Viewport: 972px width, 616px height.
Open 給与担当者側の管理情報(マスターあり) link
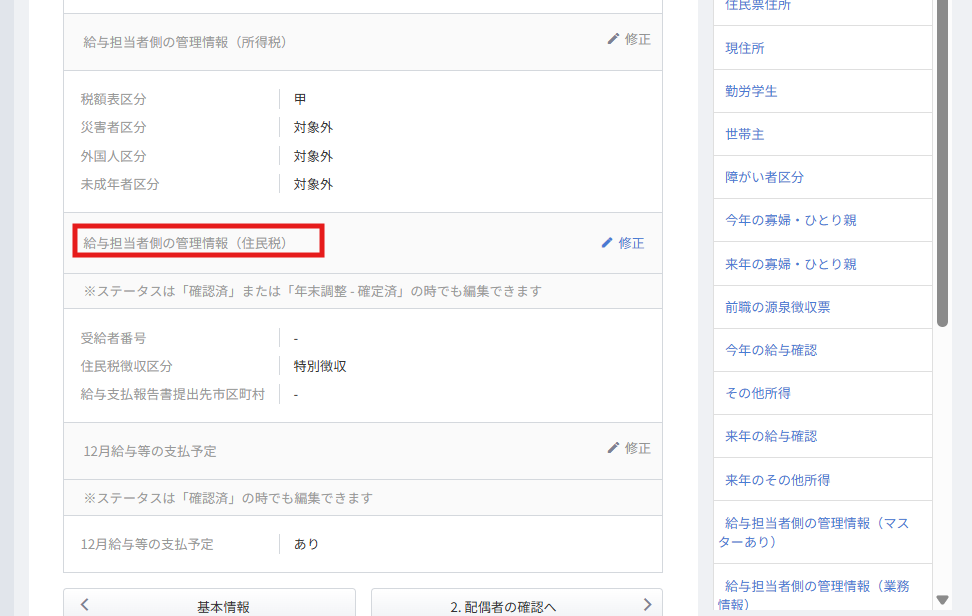[816, 532]
